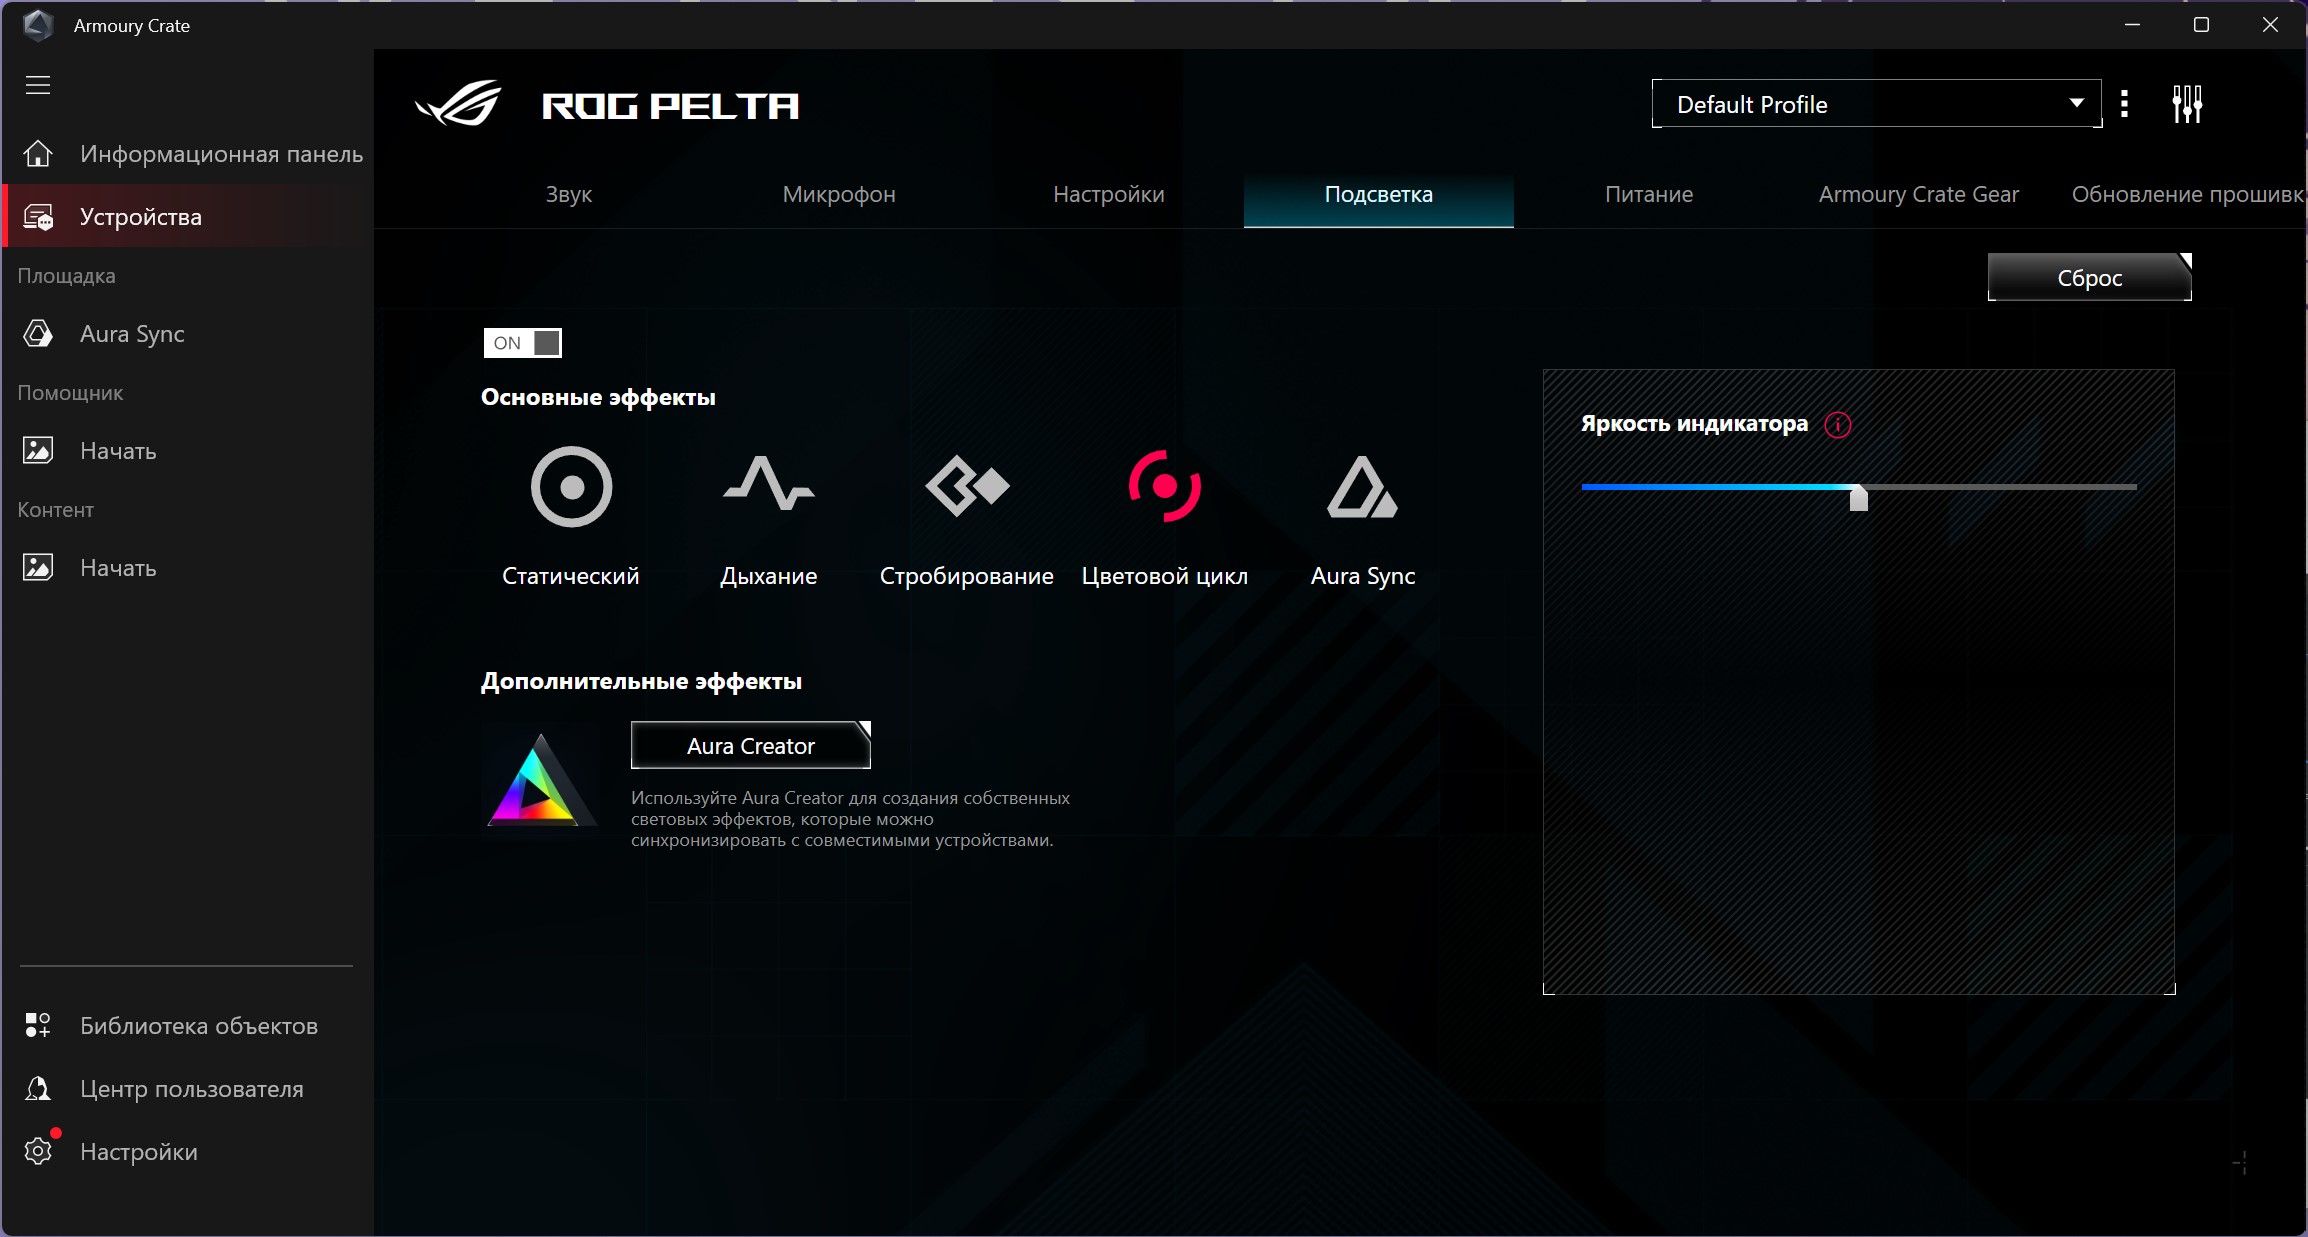The image size is (2308, 1237).
Task: Click the image icon under Контент
Action: 38,568
